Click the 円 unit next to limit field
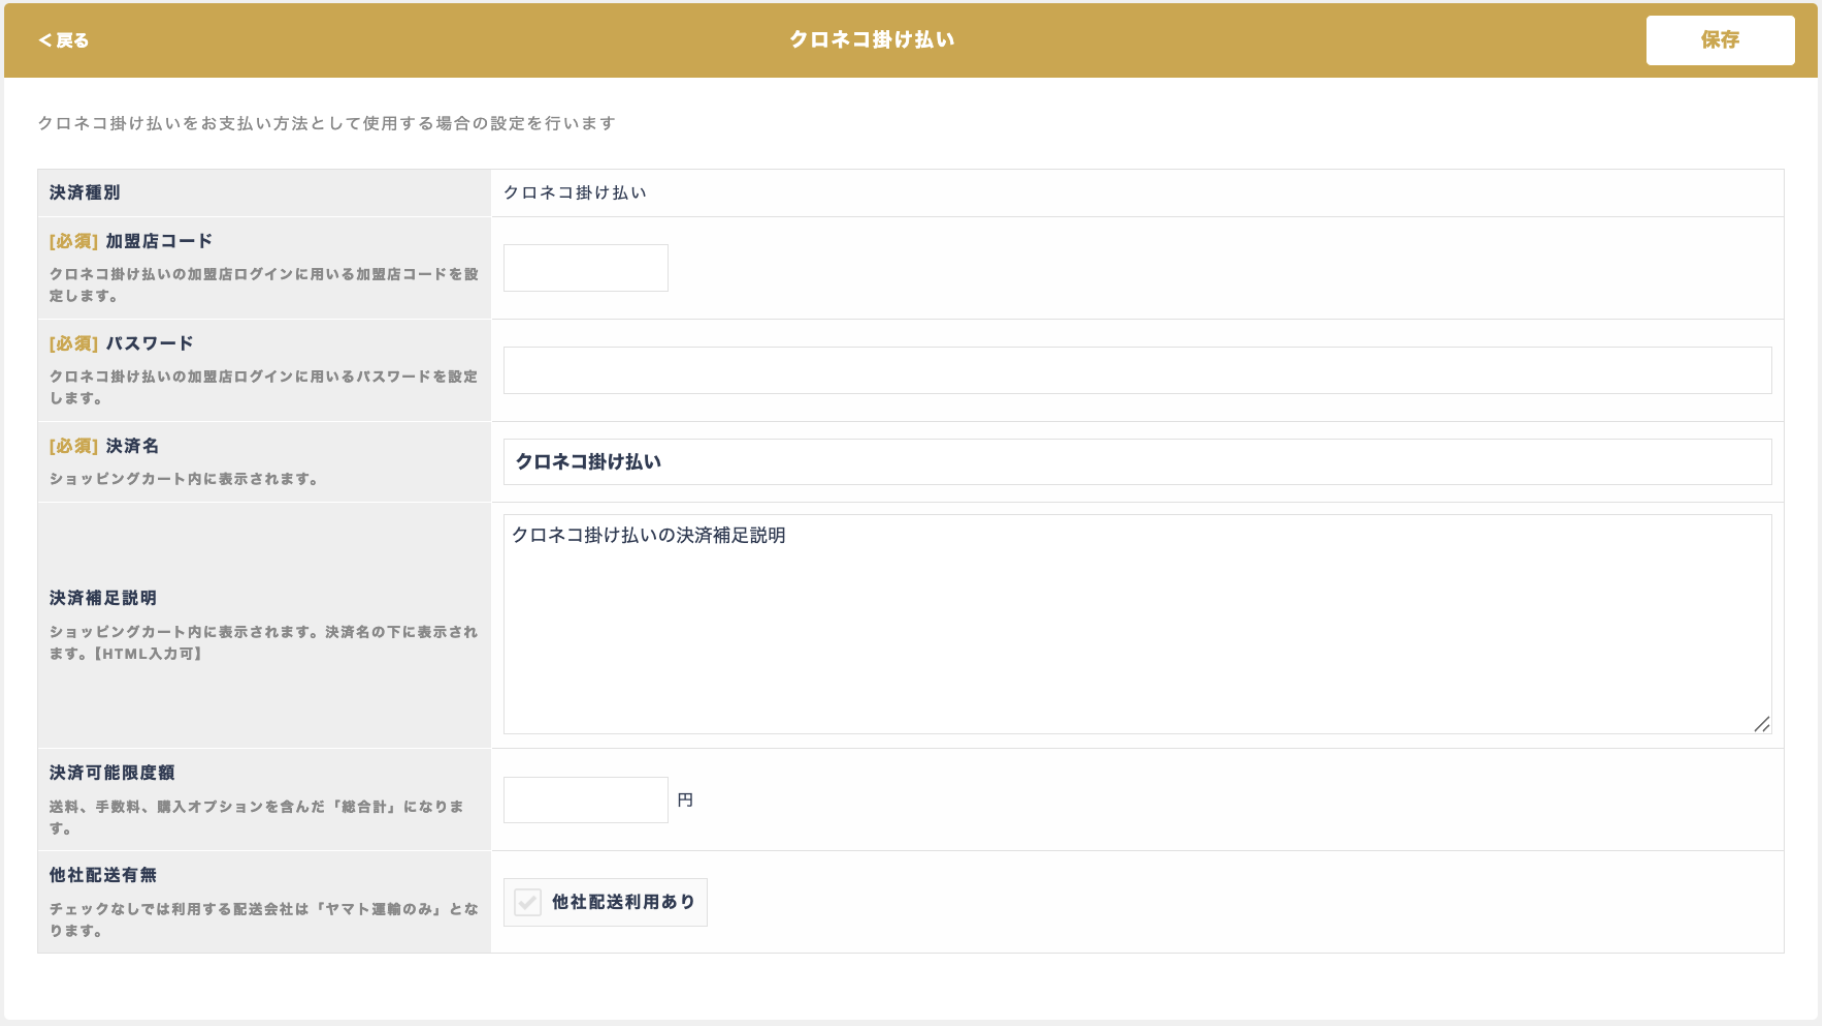1822x1026 pixels. 685,800
